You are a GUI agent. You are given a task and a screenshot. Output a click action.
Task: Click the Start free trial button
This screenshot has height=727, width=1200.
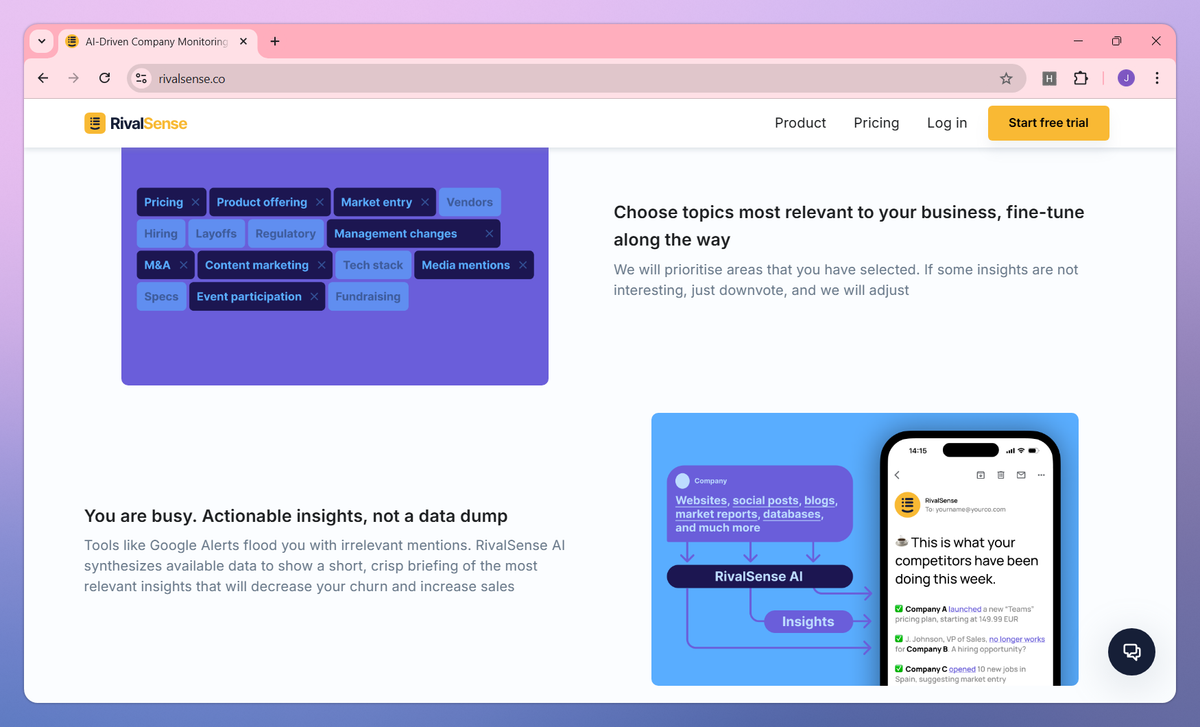pyautogui.click(x=1048, y=123)
